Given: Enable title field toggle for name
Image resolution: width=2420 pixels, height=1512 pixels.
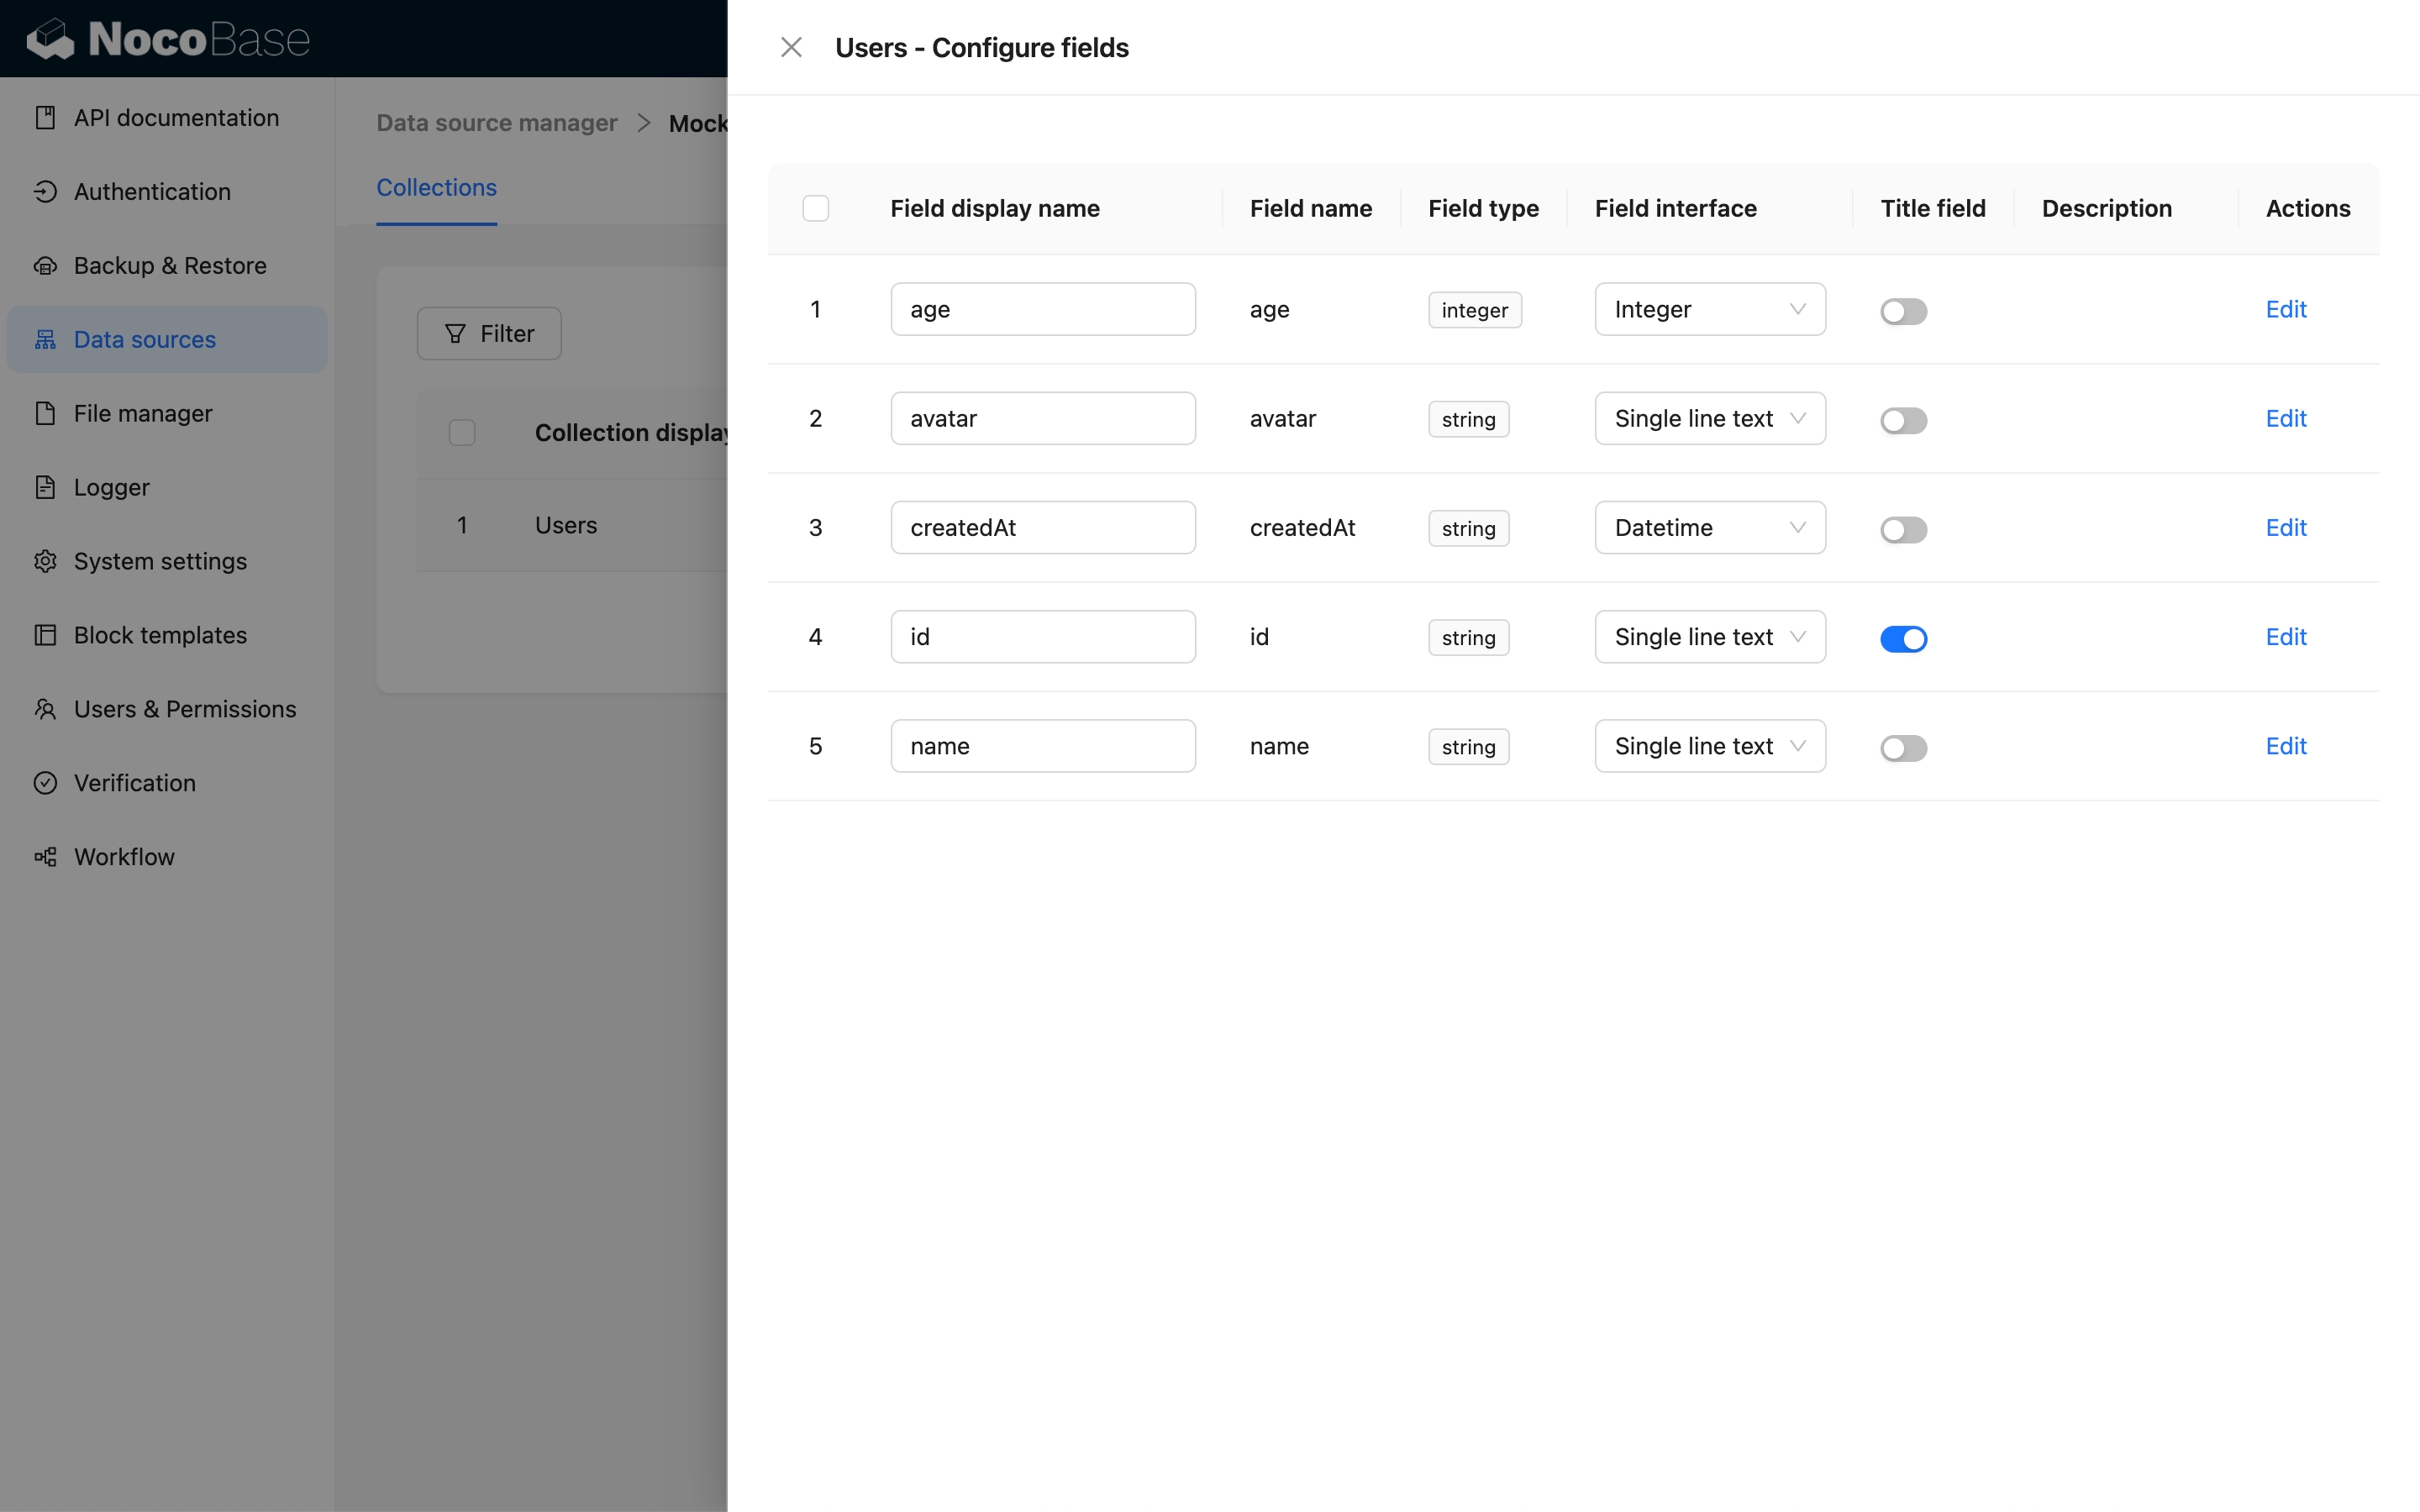Looking at the screenshot, I should [x=1903, y=748].
